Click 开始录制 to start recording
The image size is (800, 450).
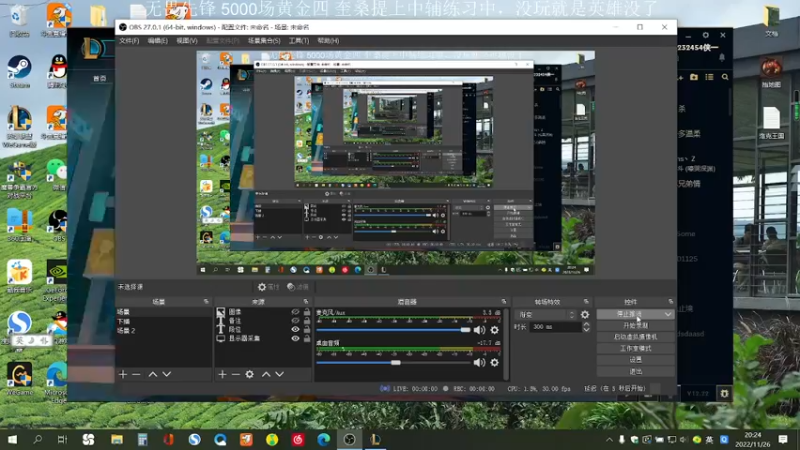pyautogui.click(x=635, y=326)
